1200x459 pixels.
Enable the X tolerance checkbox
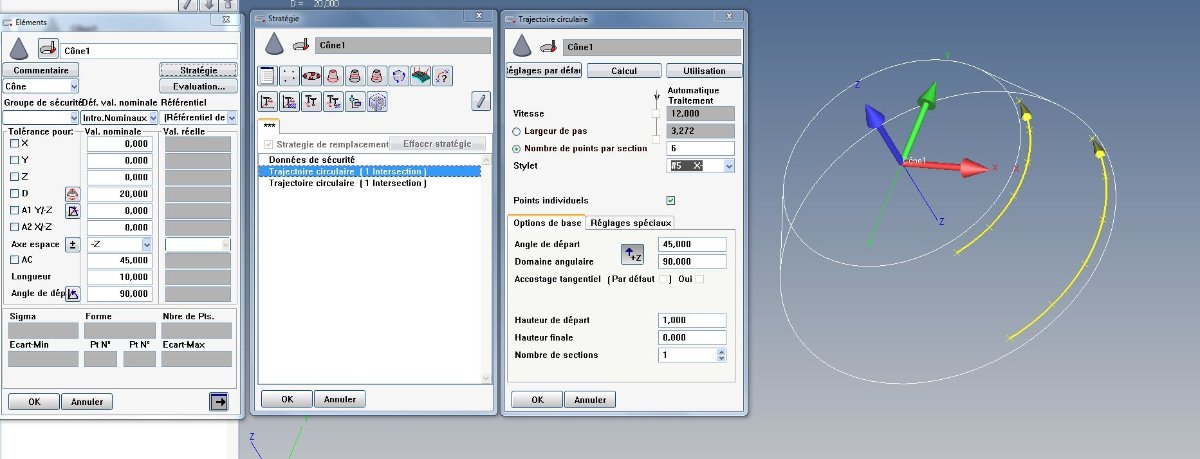point(13,144)
